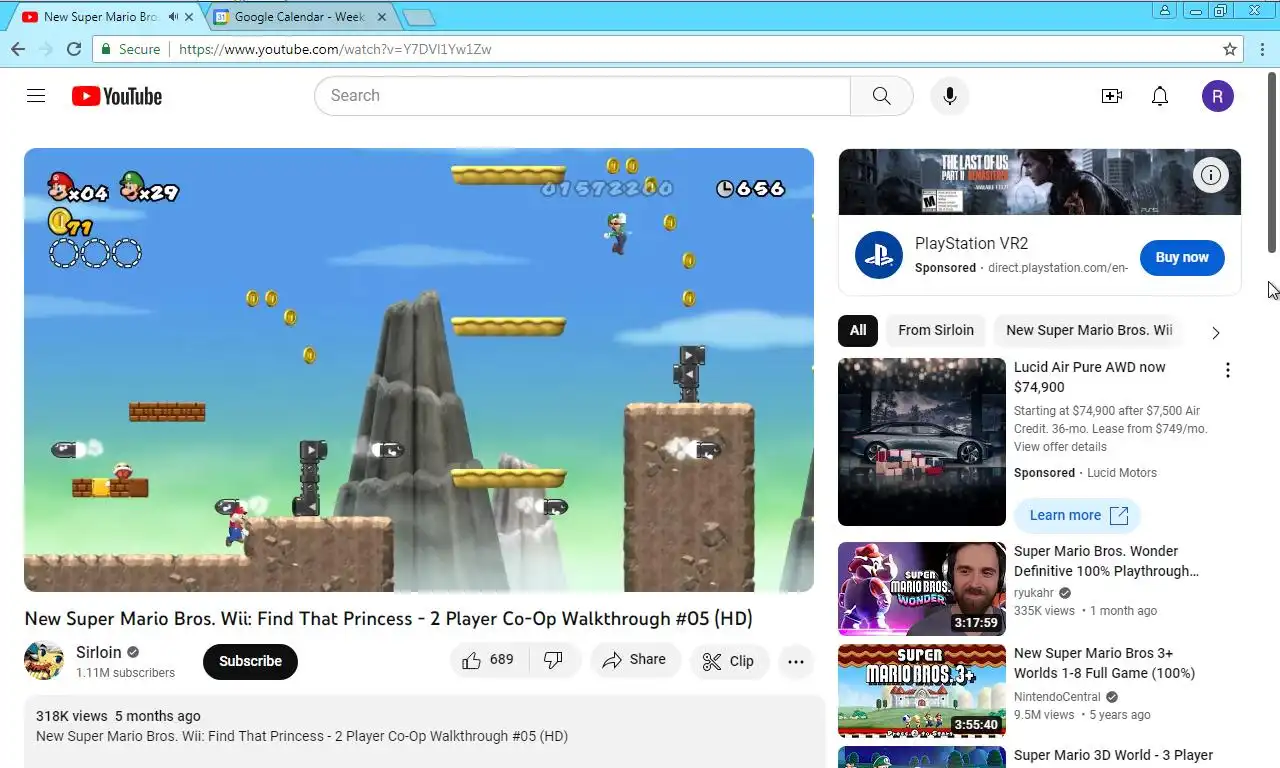Image resolution: width=1280 pixels, height=768 pixels.
Task: Show more filter chips with right chevron
Action: tap(1216, 332)
